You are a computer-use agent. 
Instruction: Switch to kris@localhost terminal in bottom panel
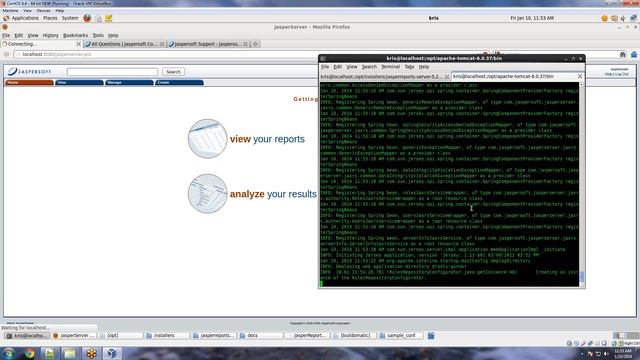coord(27,336)
